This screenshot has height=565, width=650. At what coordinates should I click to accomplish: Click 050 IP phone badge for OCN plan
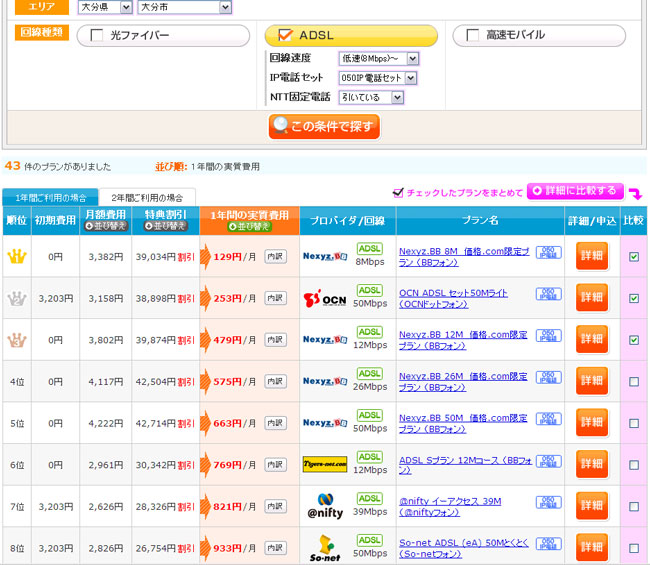(x=548, y=294)
